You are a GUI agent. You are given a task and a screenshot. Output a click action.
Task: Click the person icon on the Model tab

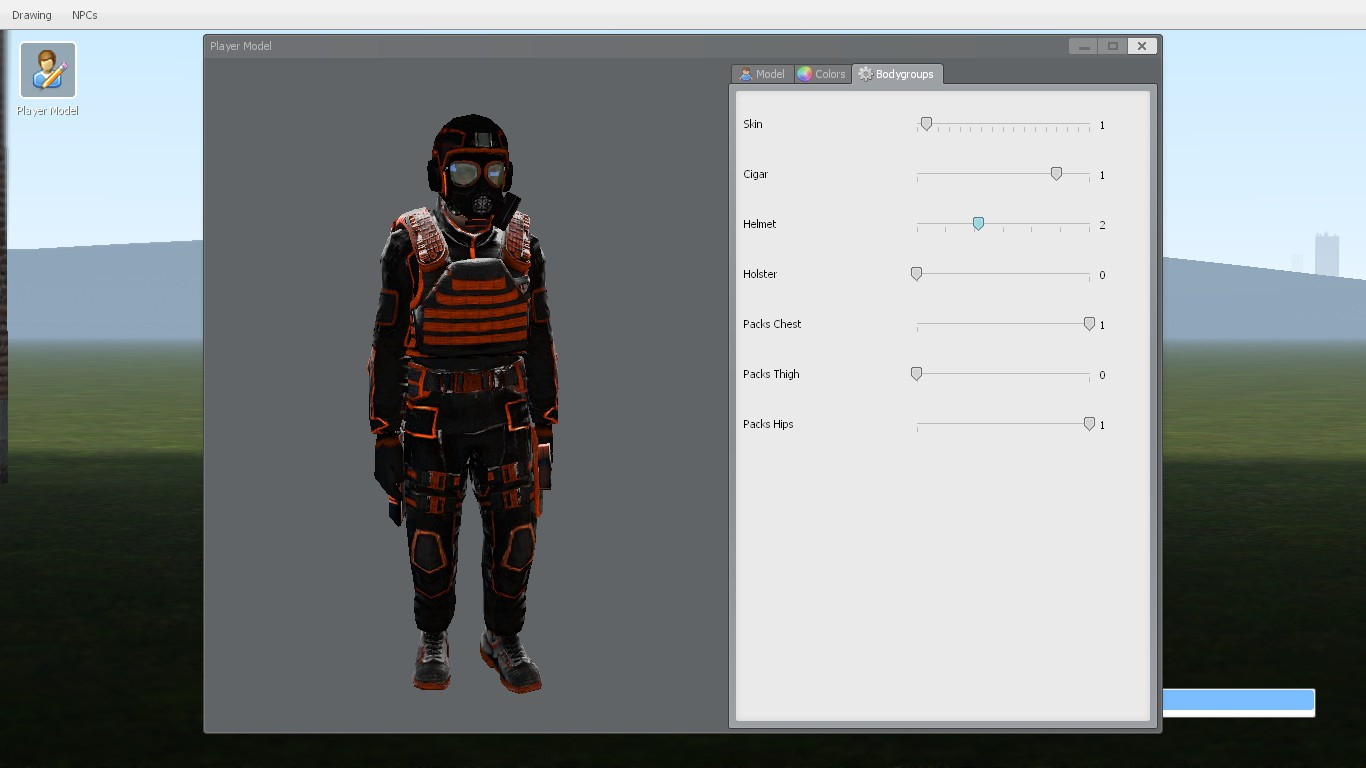(745, 73)
